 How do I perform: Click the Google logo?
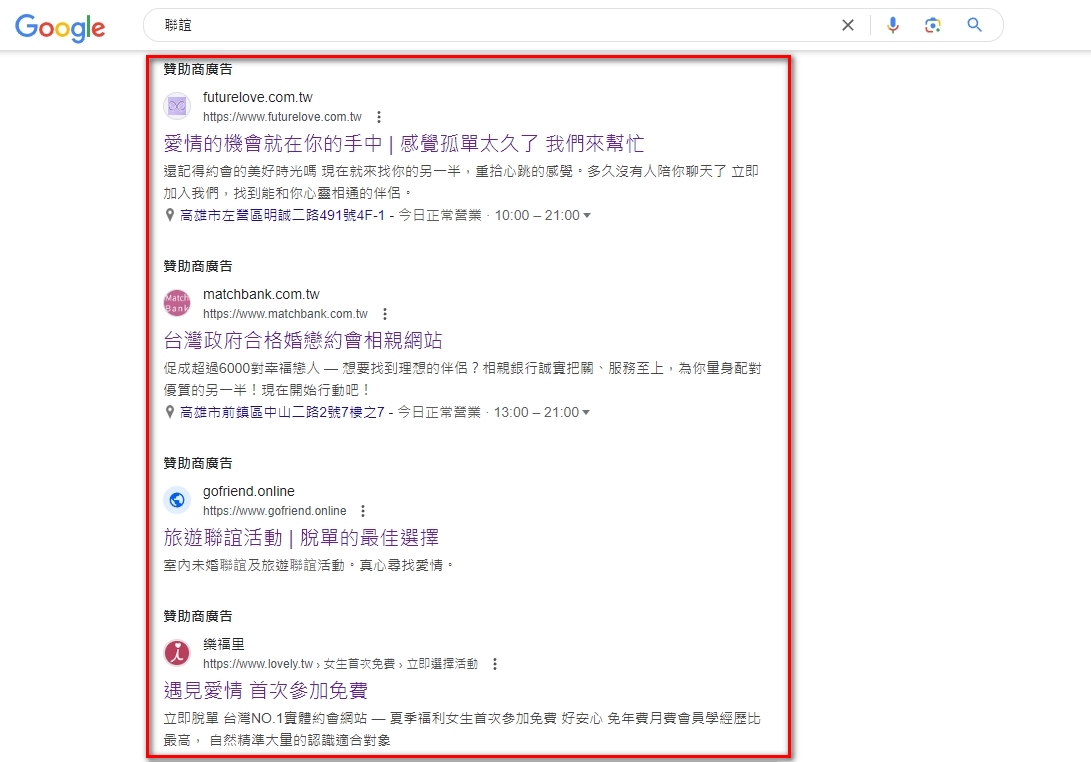[x=60, y=27]
